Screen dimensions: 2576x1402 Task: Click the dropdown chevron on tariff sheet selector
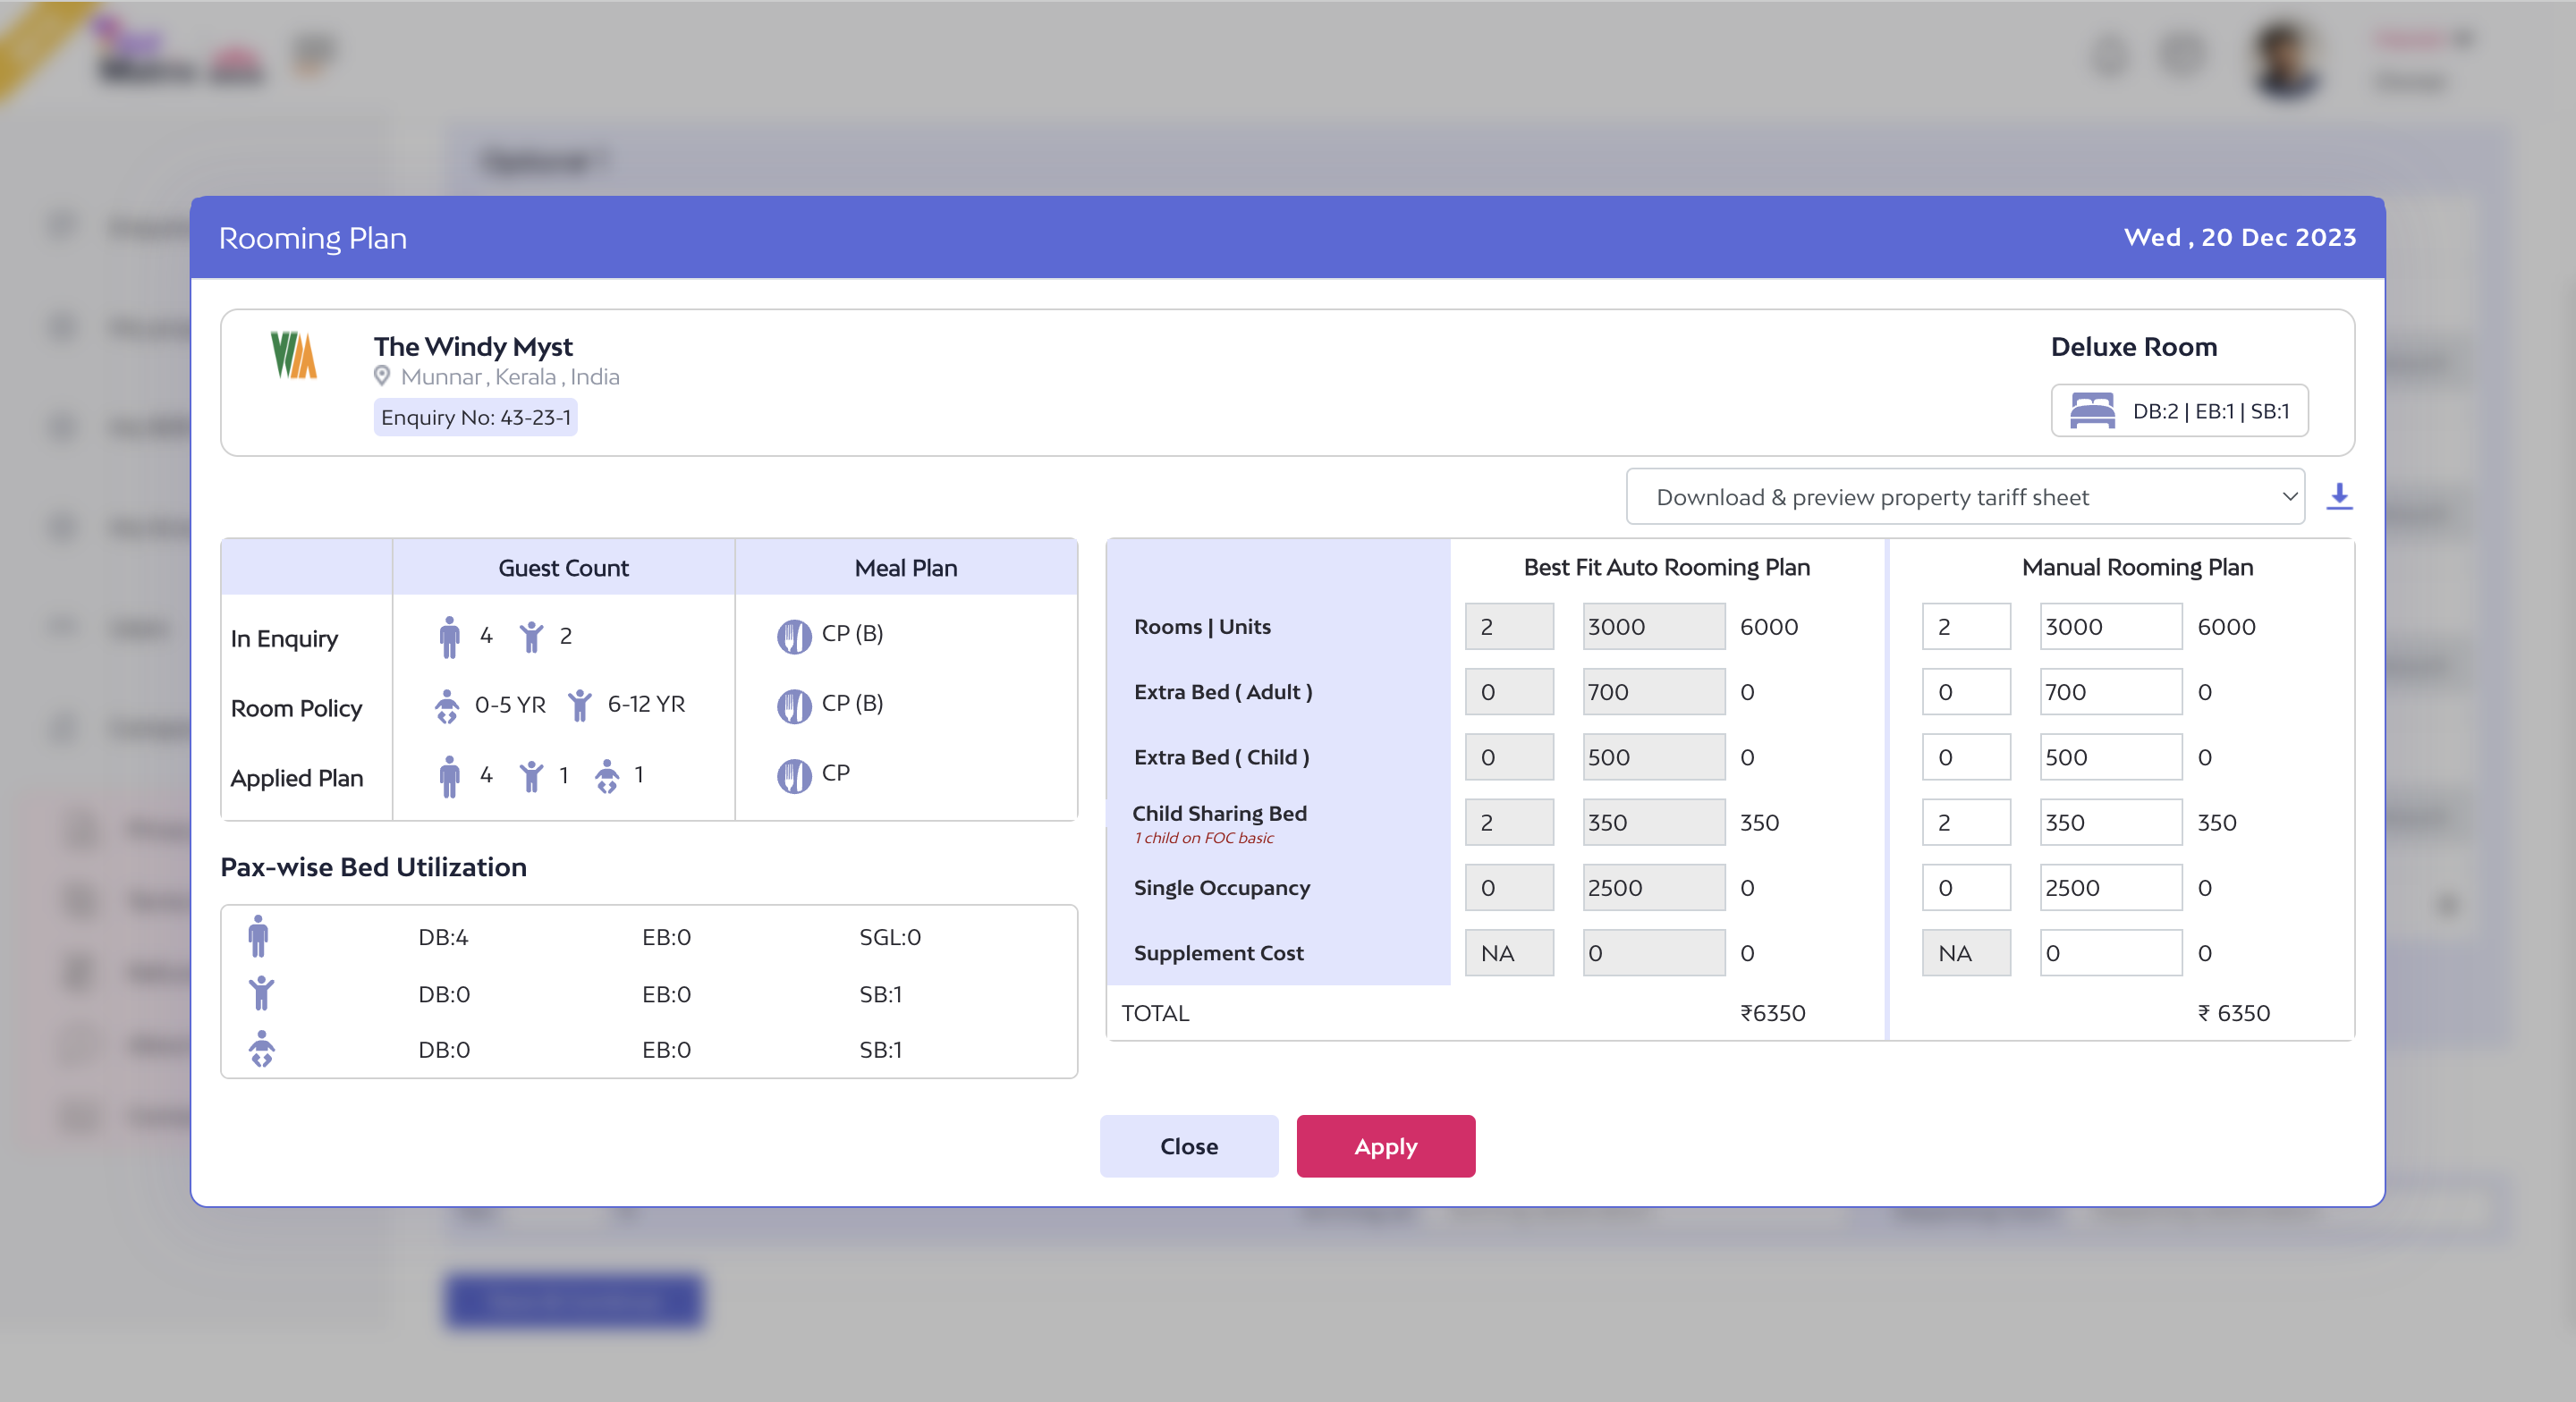pyautogui.click(x=2289, y=497)
